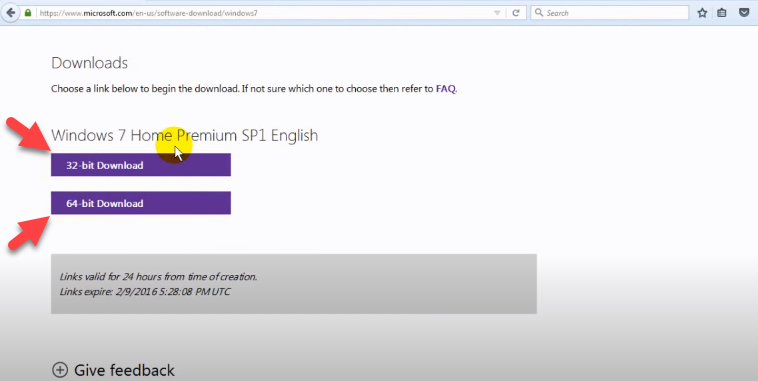758x381 pixels.
Task: Click the Search input field
Action: (x=610, y=13)
